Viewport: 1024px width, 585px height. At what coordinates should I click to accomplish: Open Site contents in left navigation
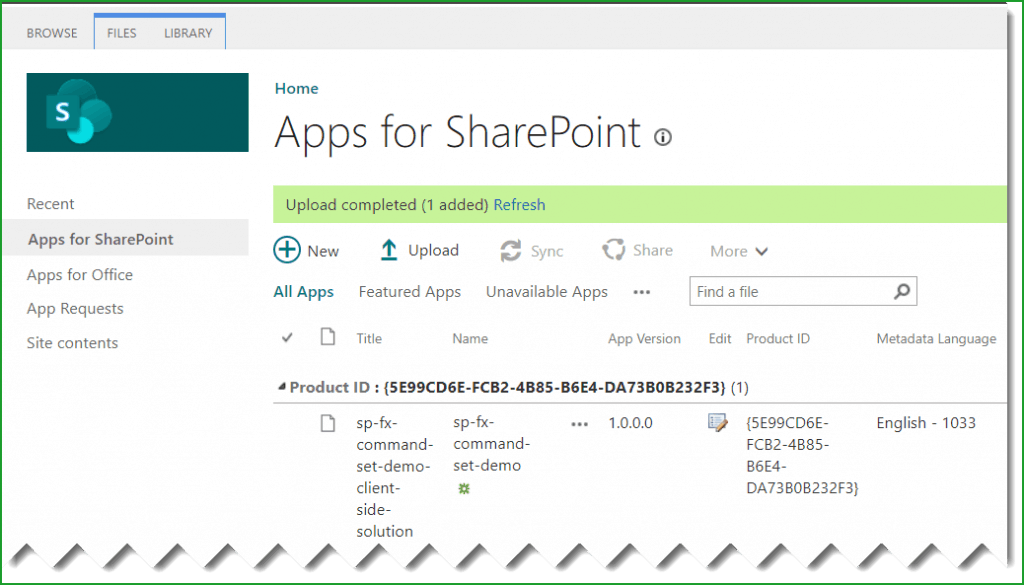(x=72, y=343)
